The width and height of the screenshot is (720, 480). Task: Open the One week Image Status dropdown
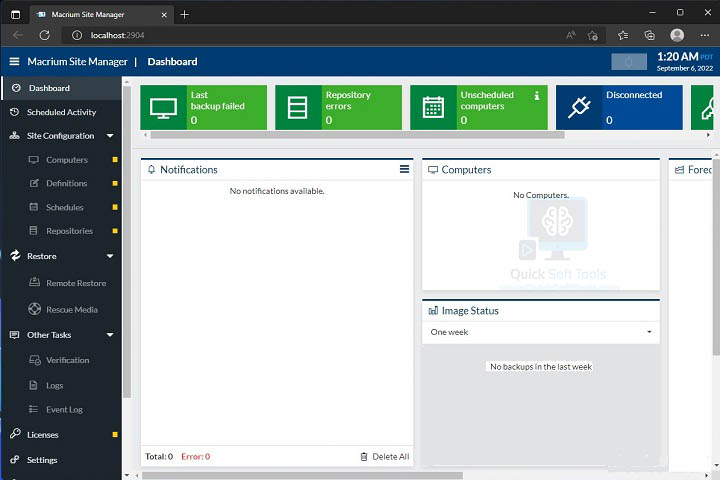click(x=541, y=332)
